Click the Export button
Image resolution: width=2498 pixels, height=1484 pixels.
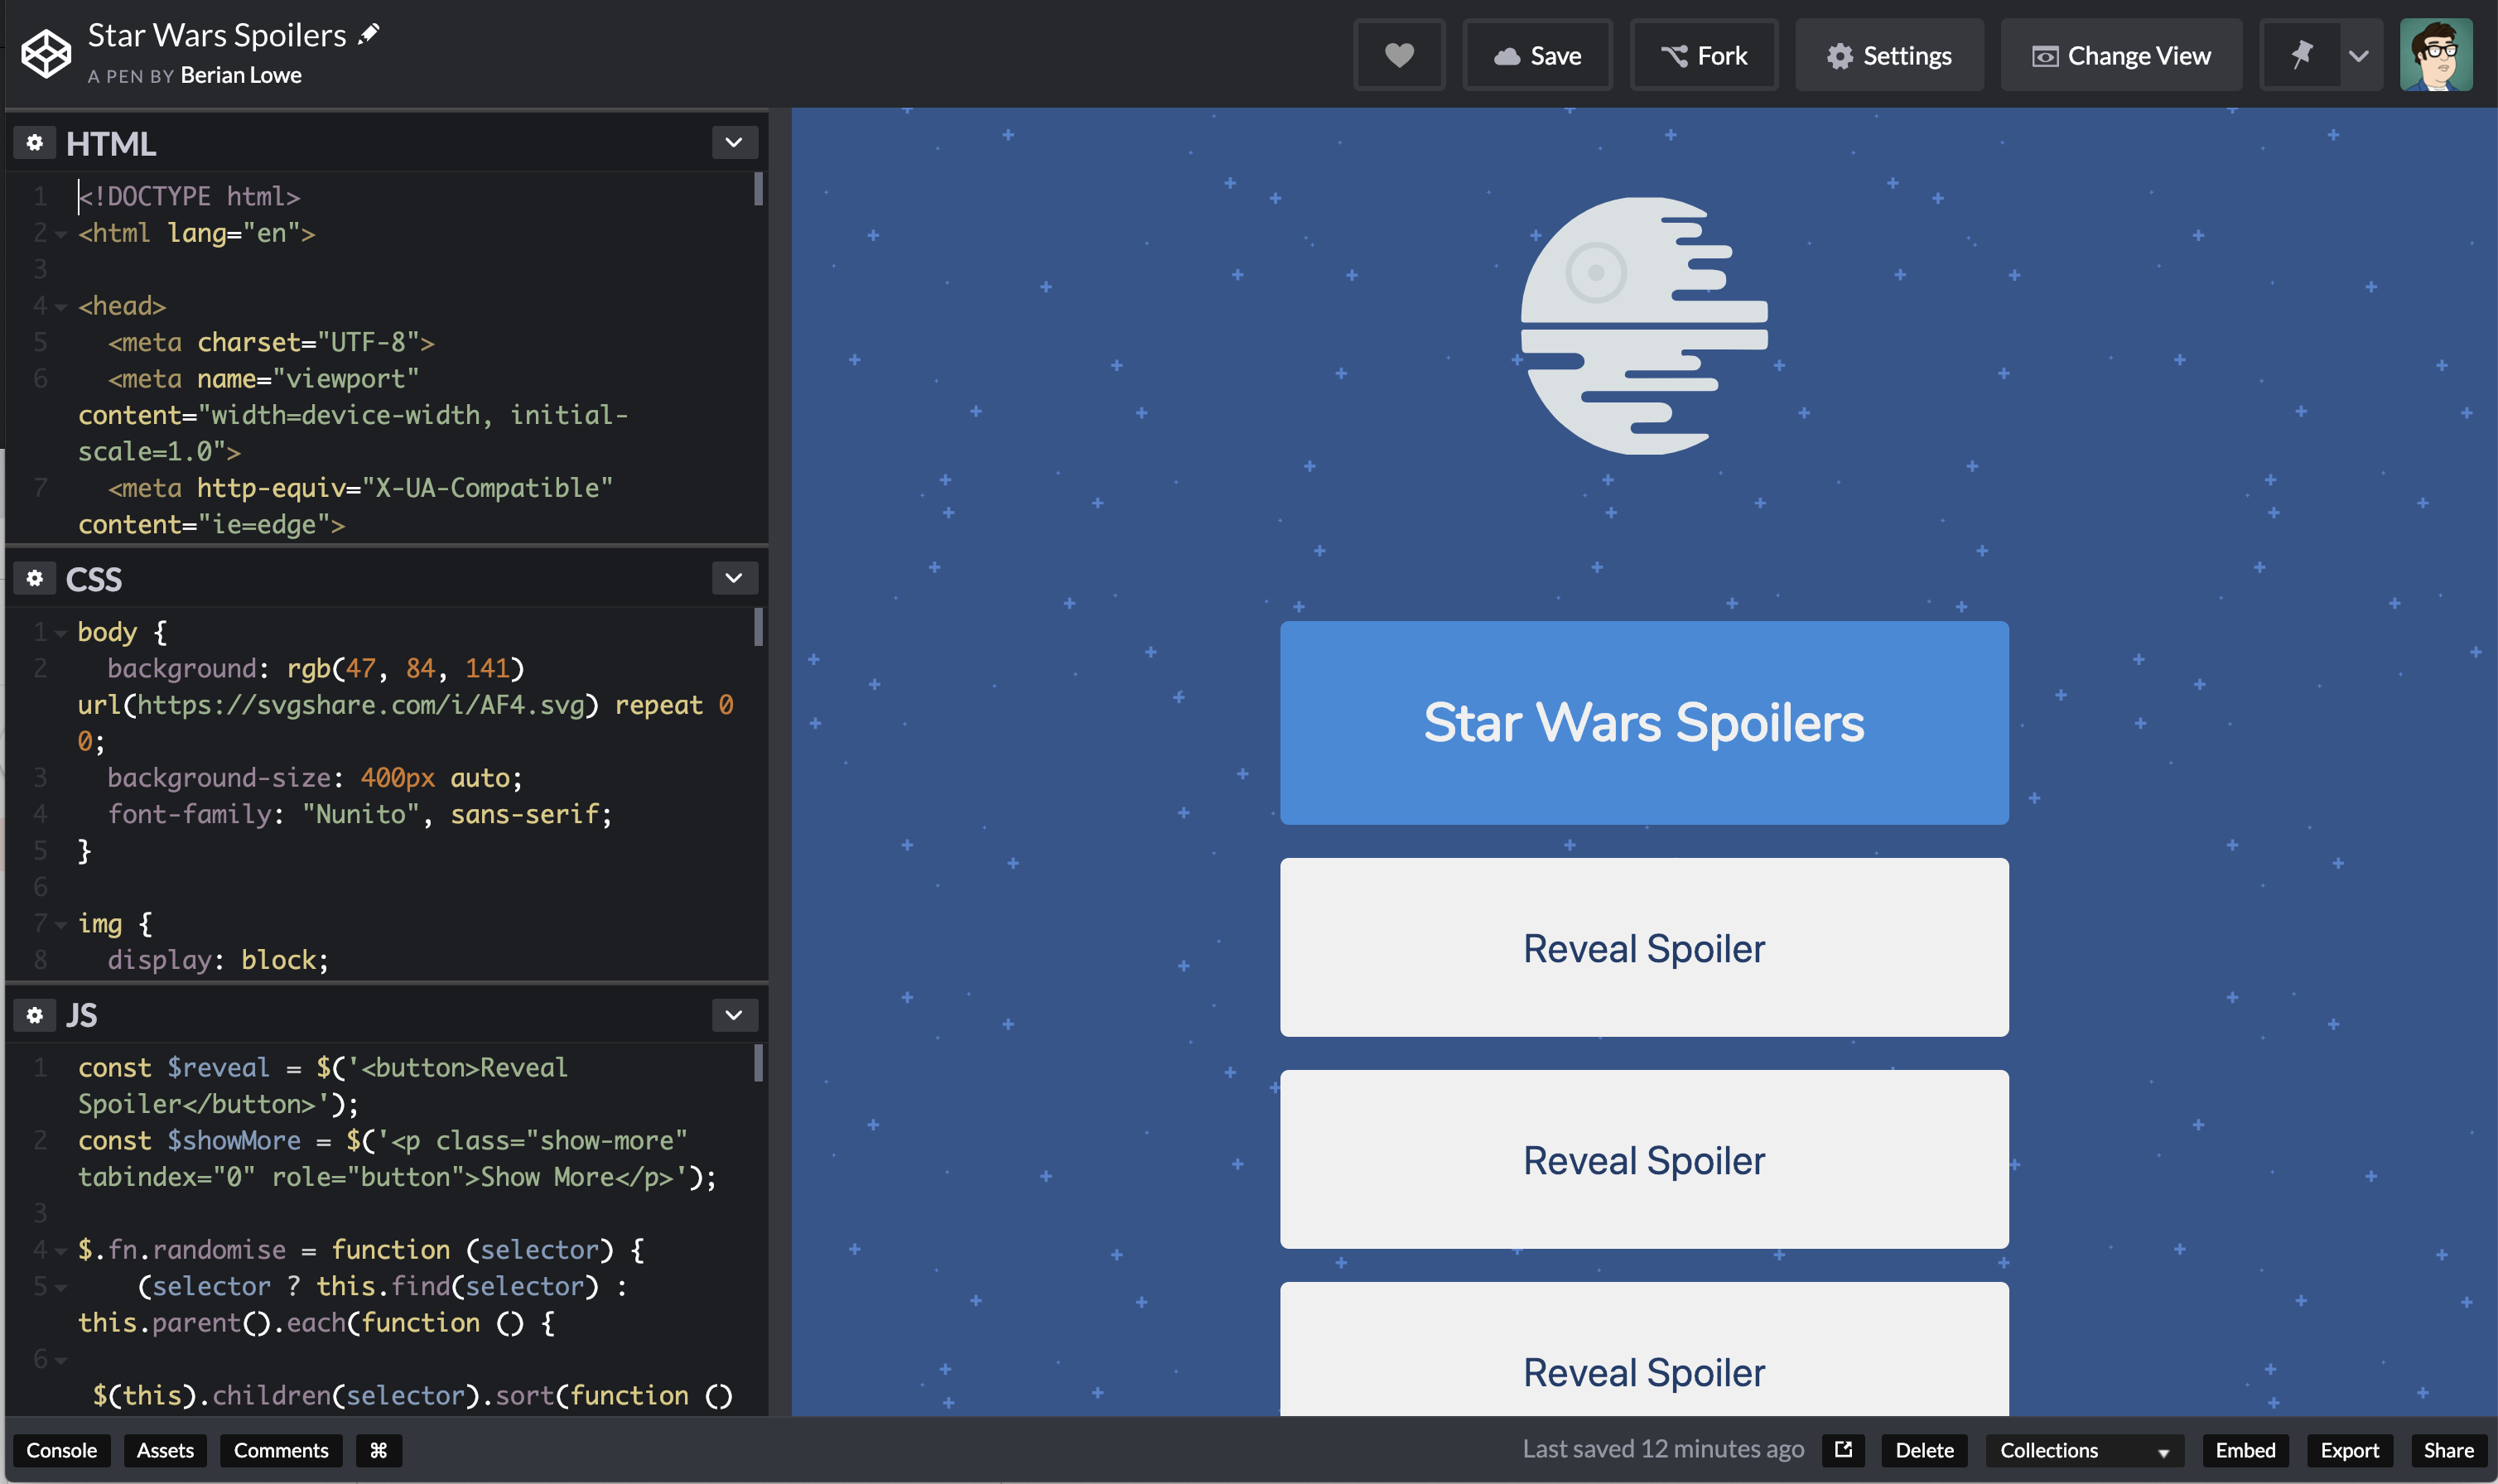pos(2349,1450)
